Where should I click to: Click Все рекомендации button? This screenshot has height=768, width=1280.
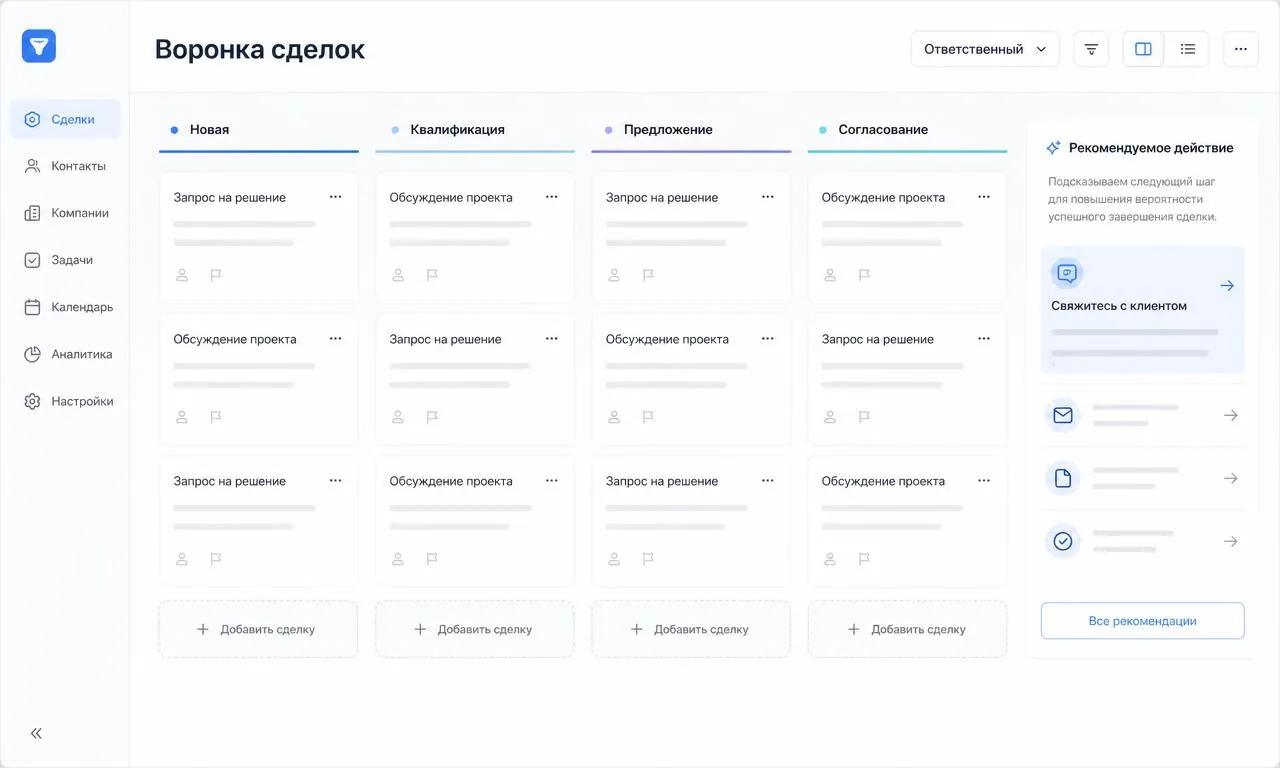pos(1142,621)
